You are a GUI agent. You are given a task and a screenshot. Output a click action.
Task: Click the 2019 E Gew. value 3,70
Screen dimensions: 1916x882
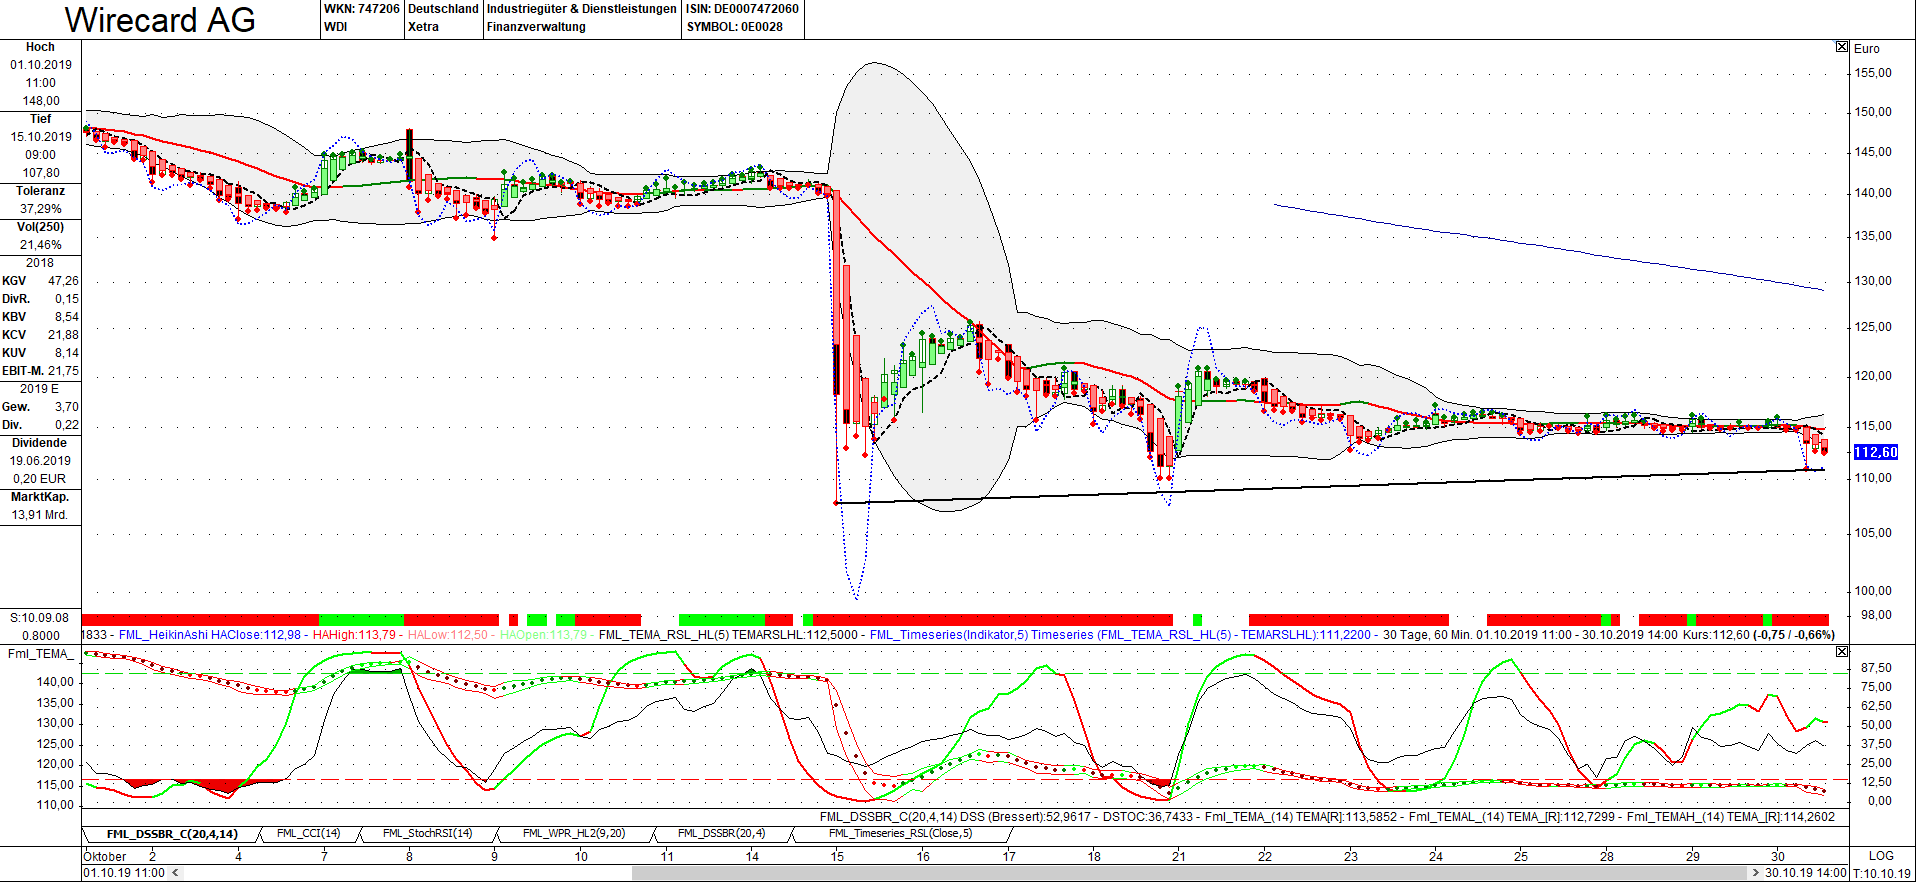coord(67,407)
